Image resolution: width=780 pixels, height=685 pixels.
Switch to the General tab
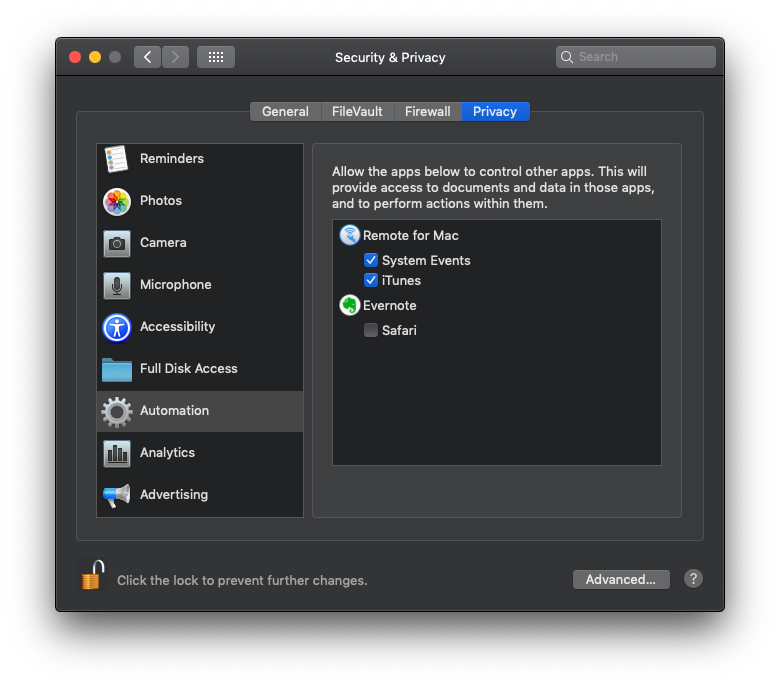click(285, 112)
